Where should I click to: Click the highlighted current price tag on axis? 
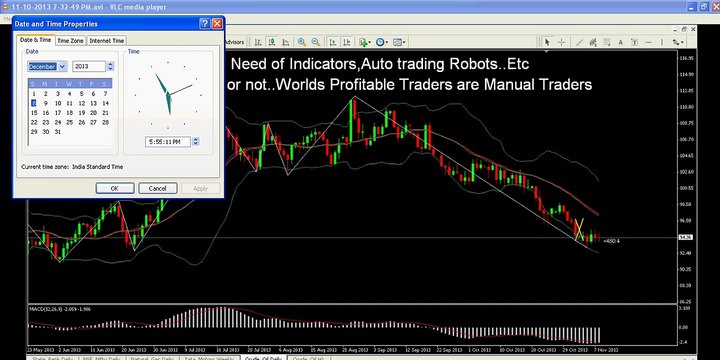point(686,237)
